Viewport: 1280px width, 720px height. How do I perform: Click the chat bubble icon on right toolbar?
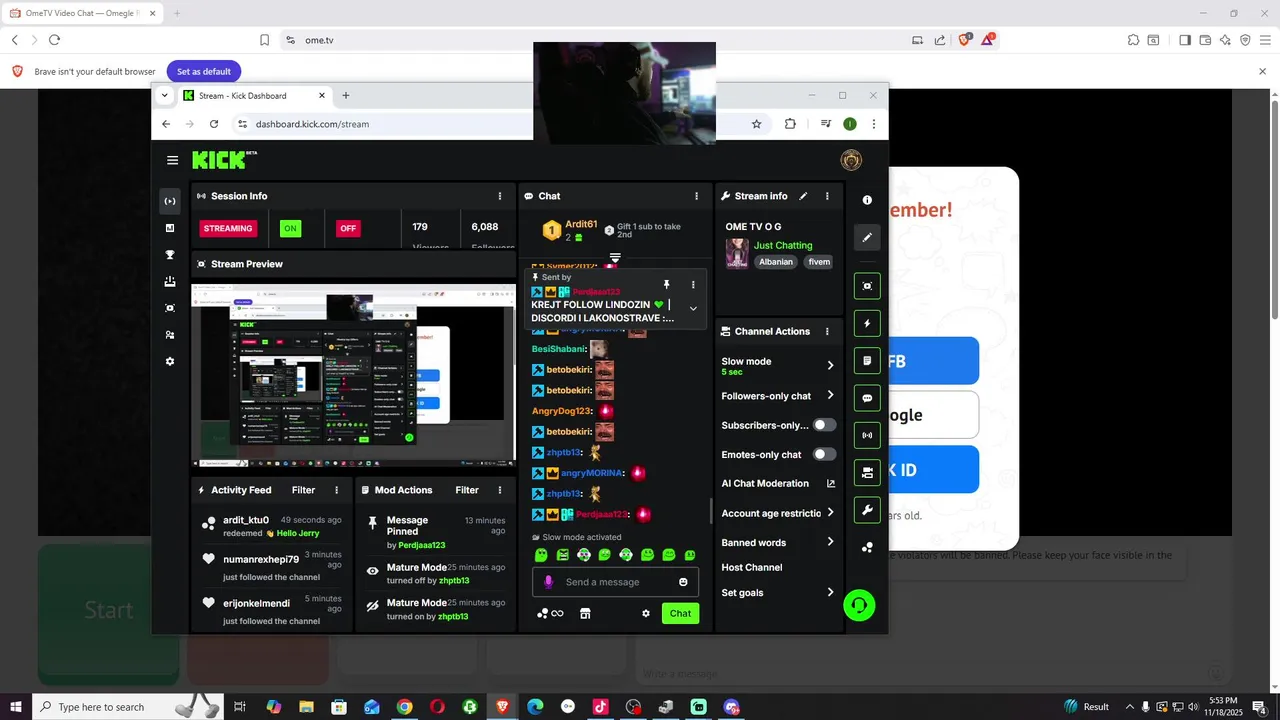[867, 398]
